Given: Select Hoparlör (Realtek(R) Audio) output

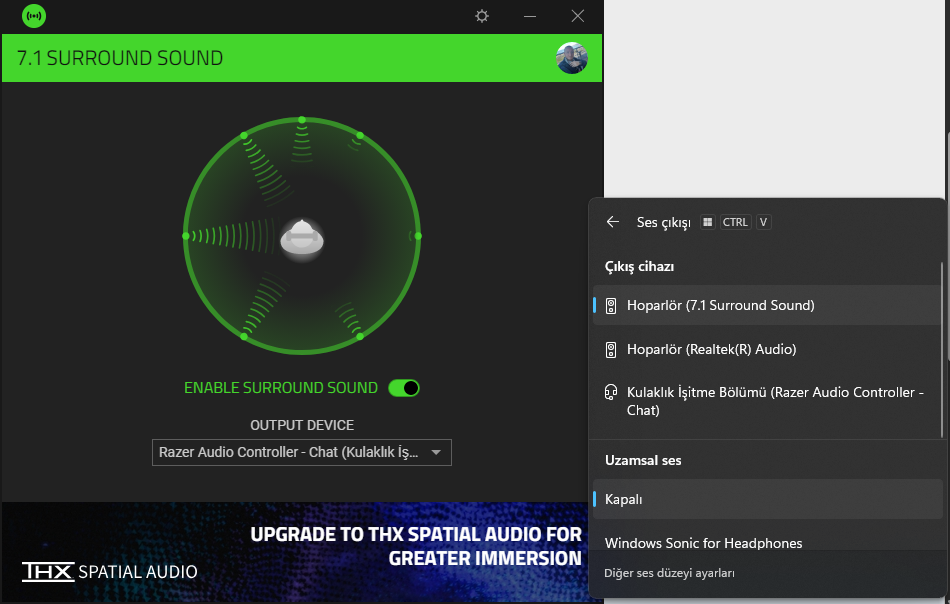Looking at the screenshot, I should click(x=766, y=350).
